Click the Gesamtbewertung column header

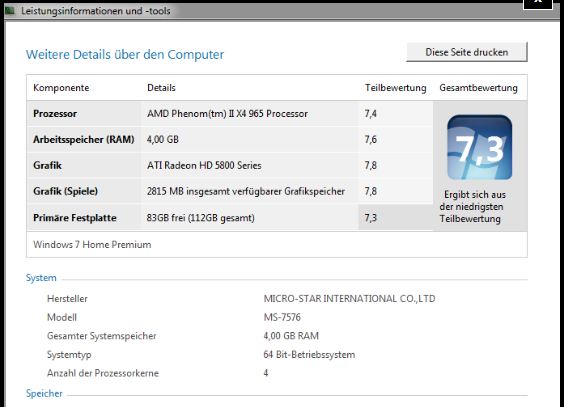click(x=478, y=88)
